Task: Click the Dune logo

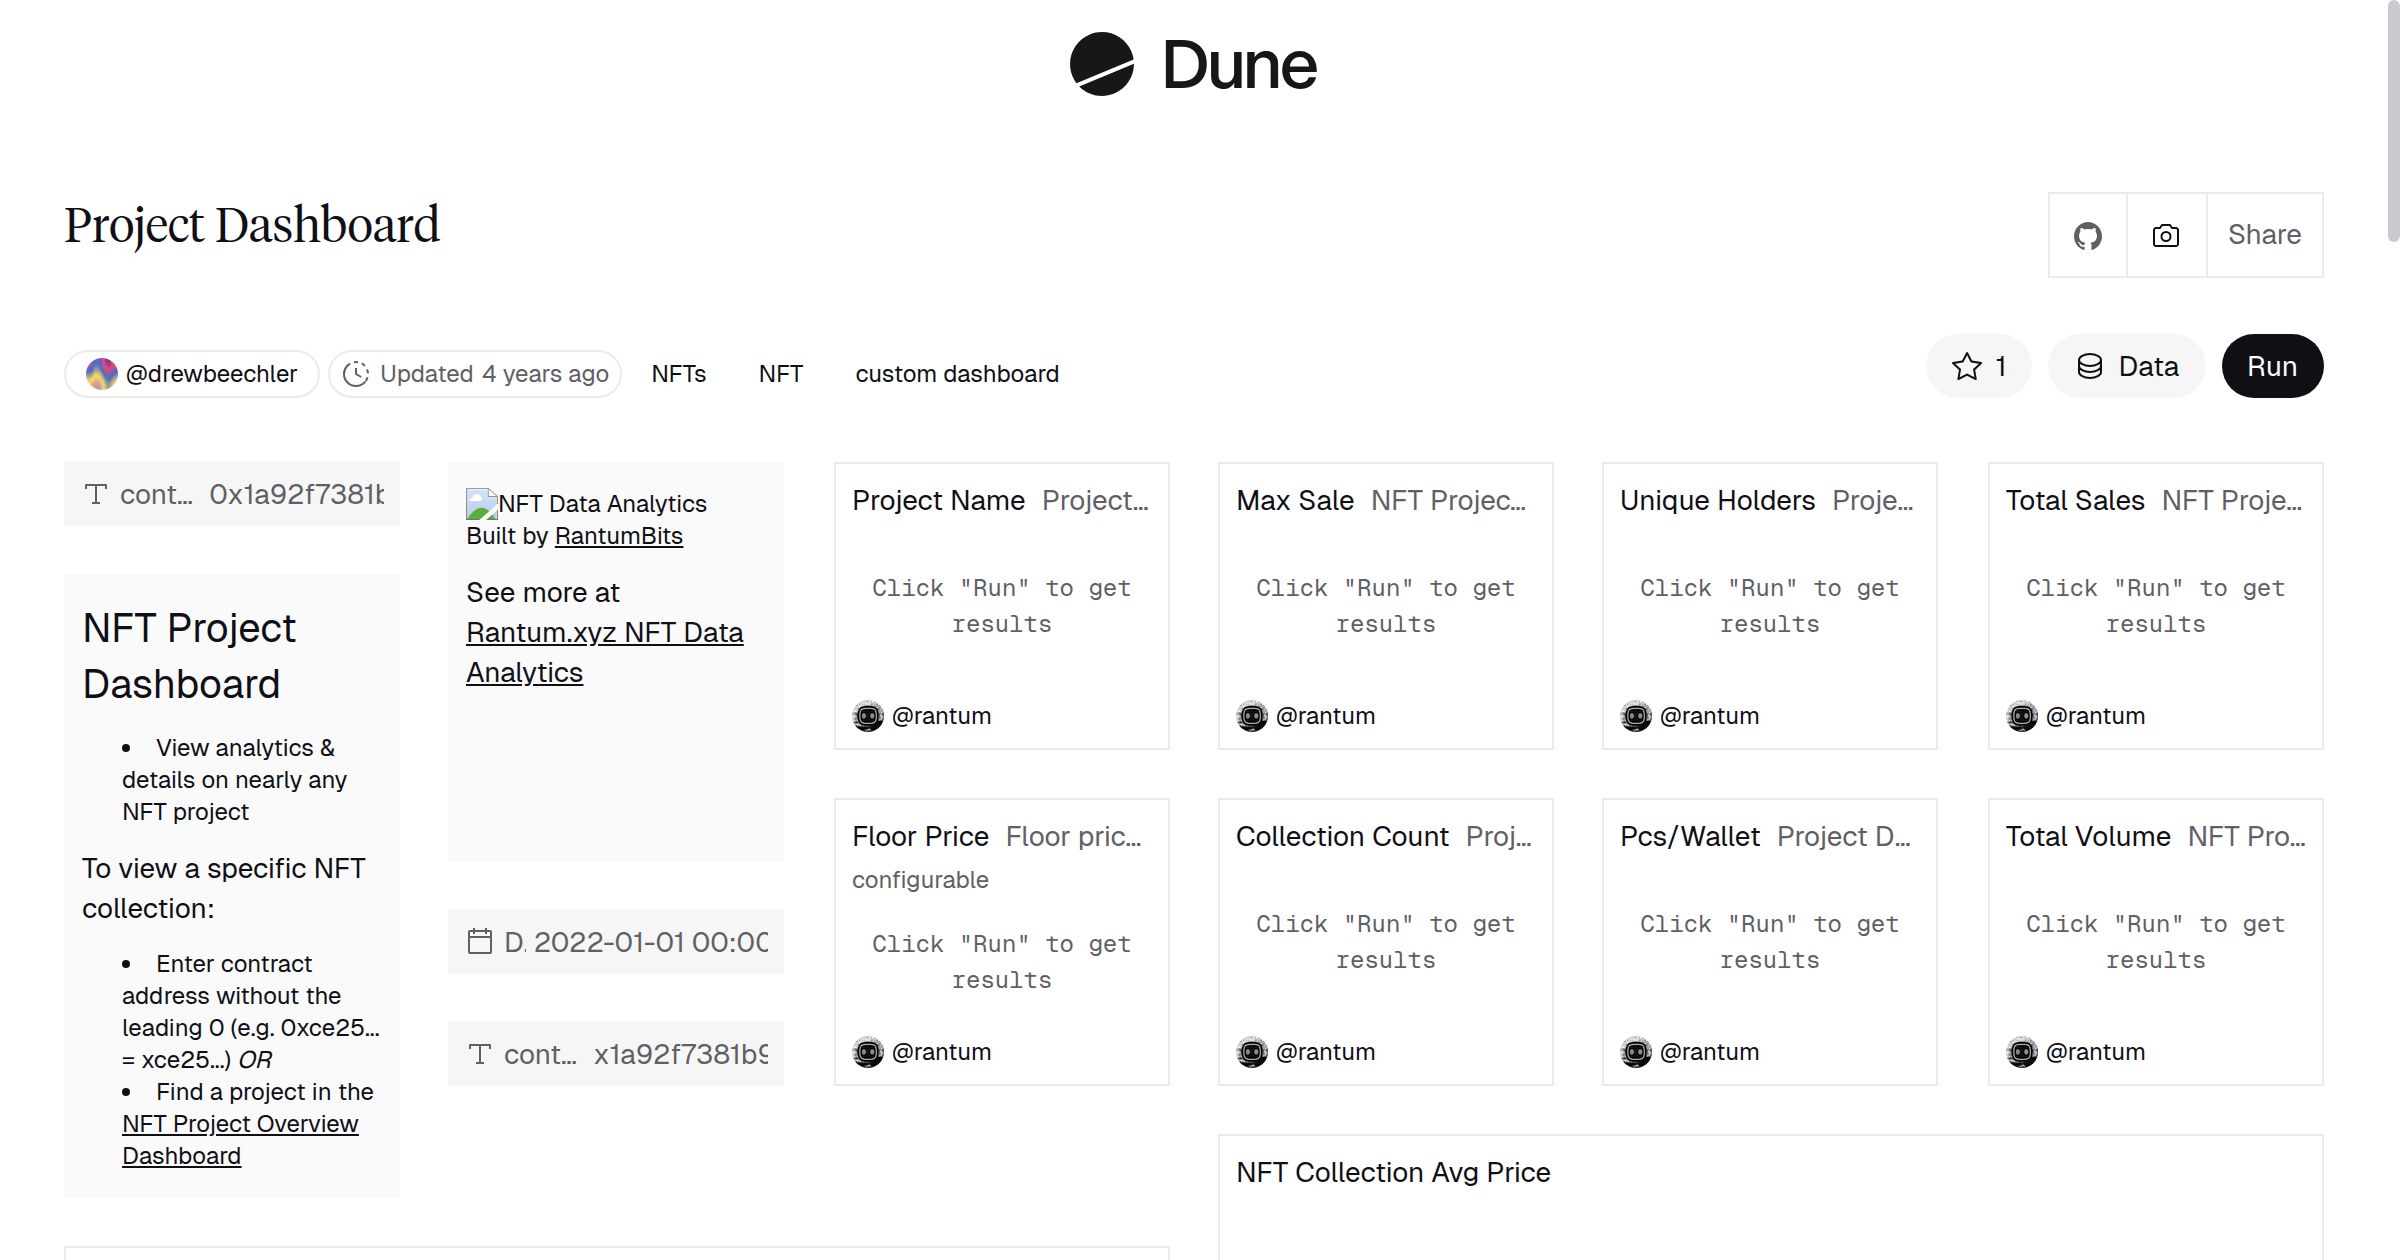Action: tap(1192, 66)
